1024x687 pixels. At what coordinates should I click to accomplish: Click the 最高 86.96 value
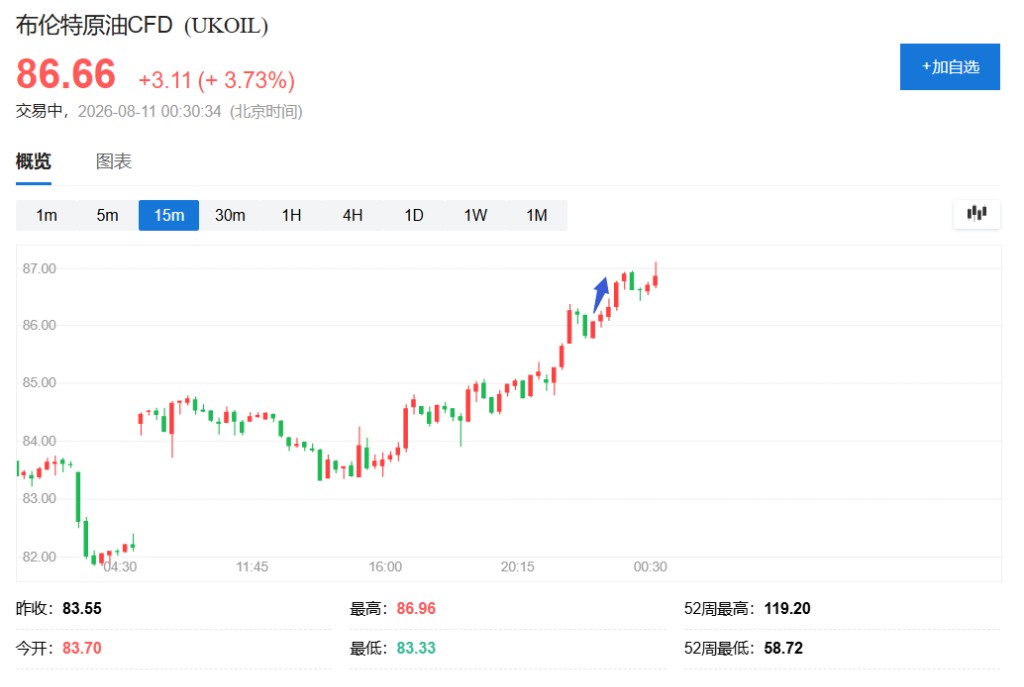[416, 608]
